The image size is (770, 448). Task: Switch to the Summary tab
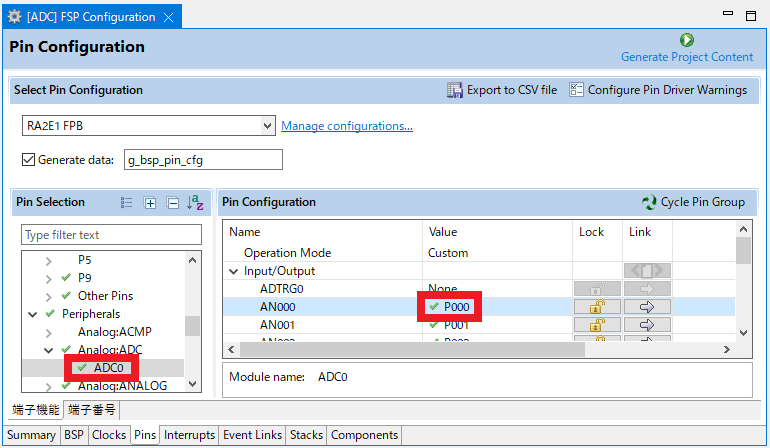(31, 435)
